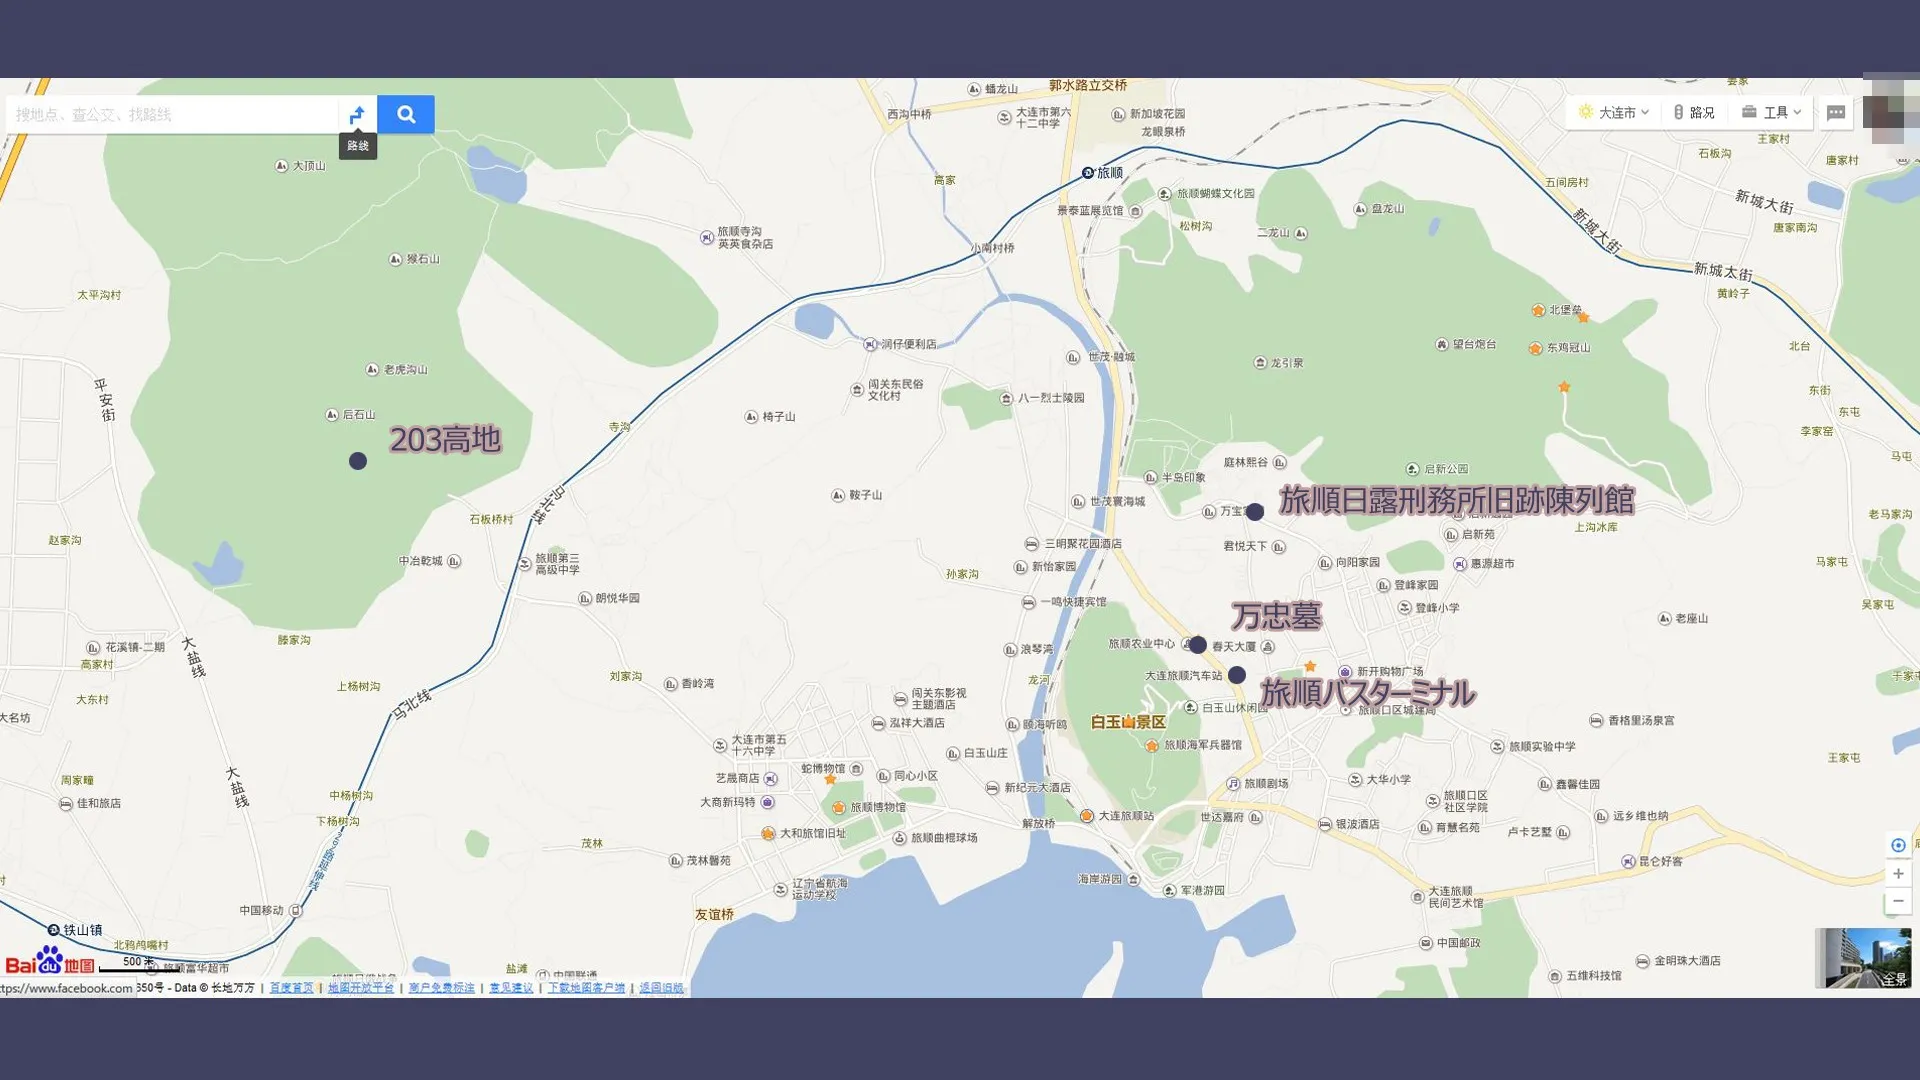This screenshot has height=1080, width=1920.
Task: Click the blue search magnifier button
Action: [x=406, y=114]
